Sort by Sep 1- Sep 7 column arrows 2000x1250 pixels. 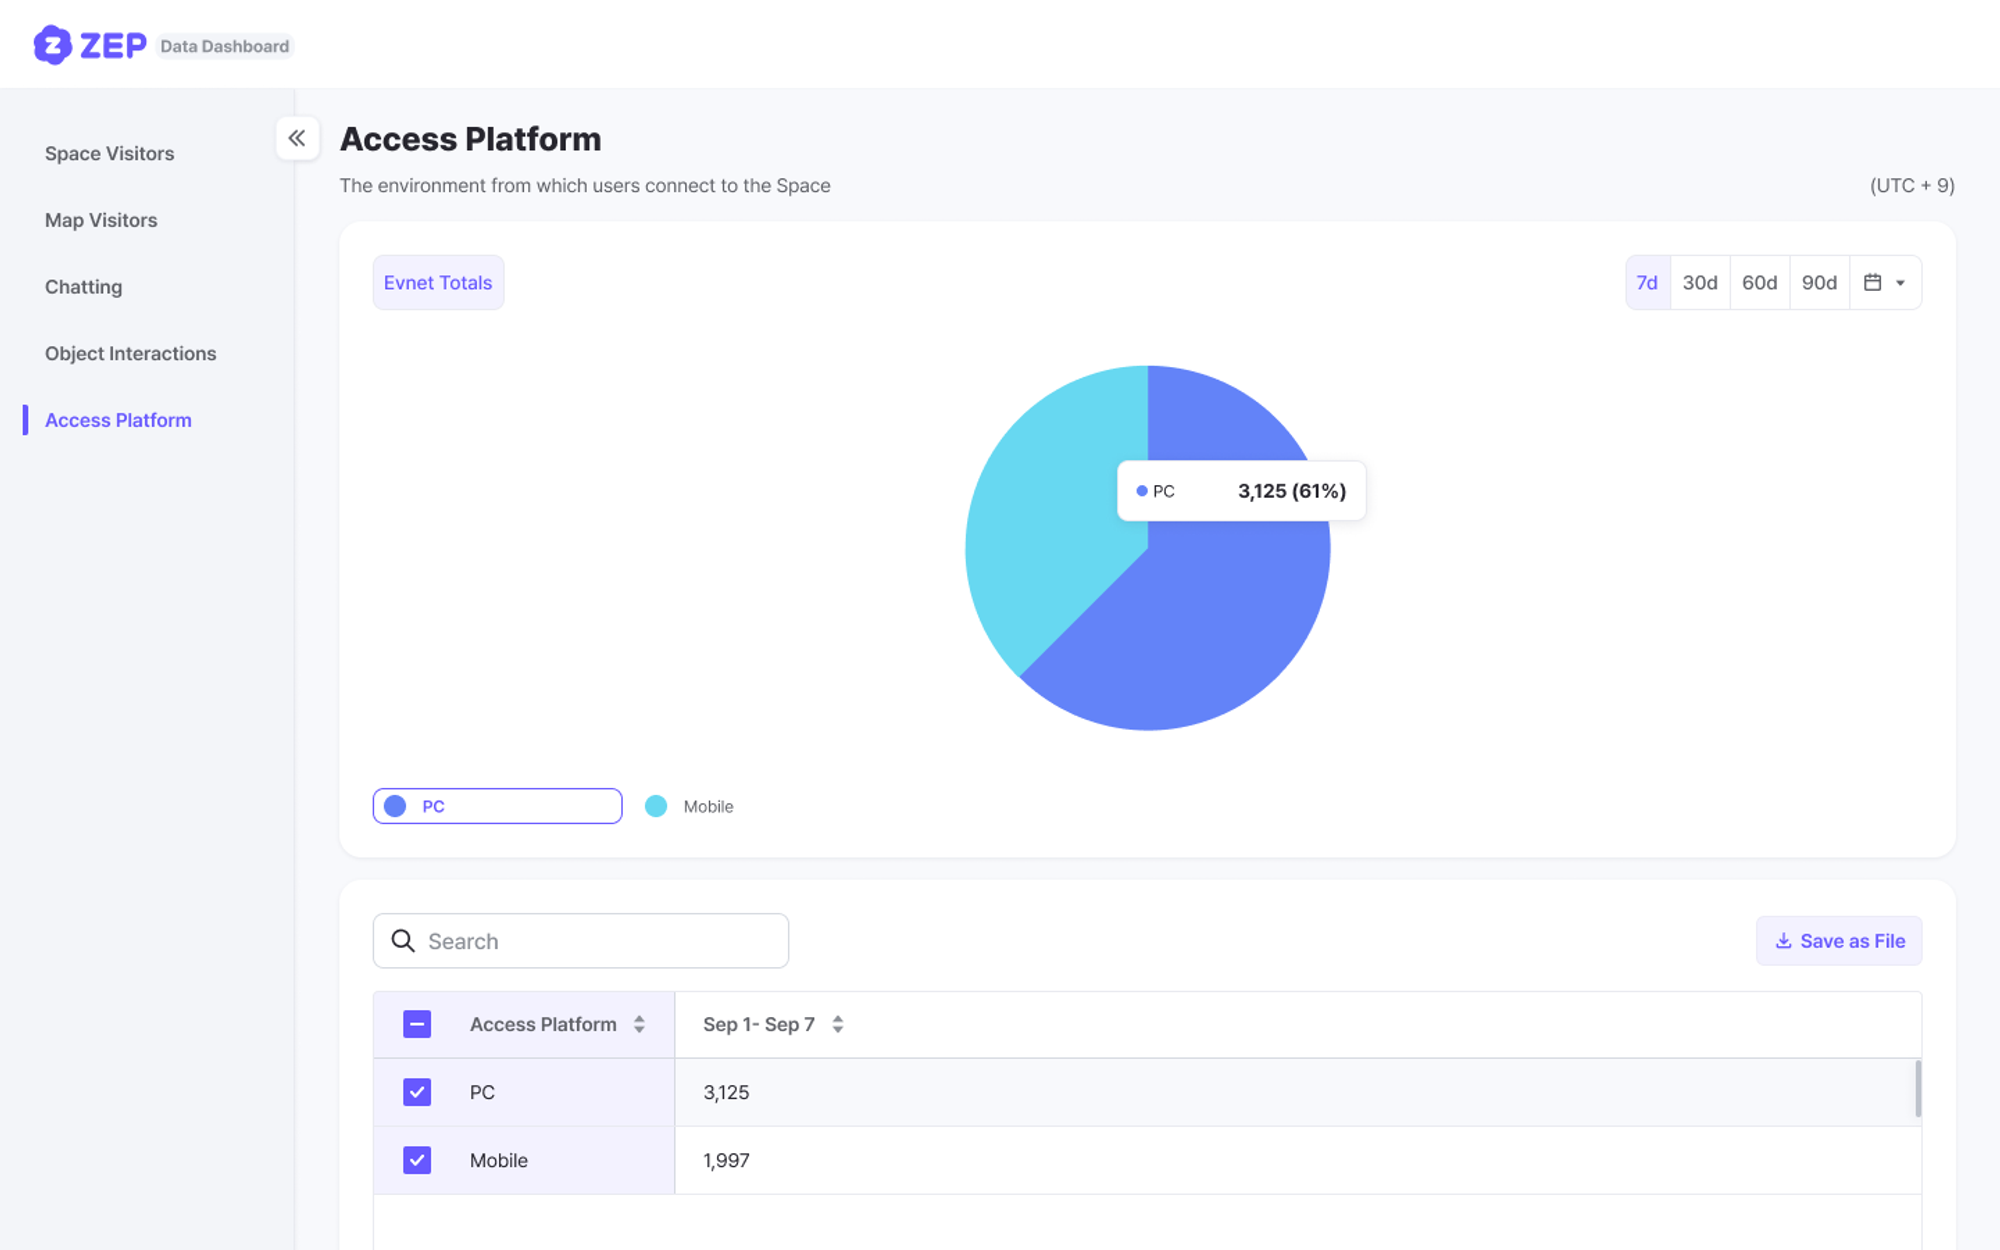point(838,1024)
